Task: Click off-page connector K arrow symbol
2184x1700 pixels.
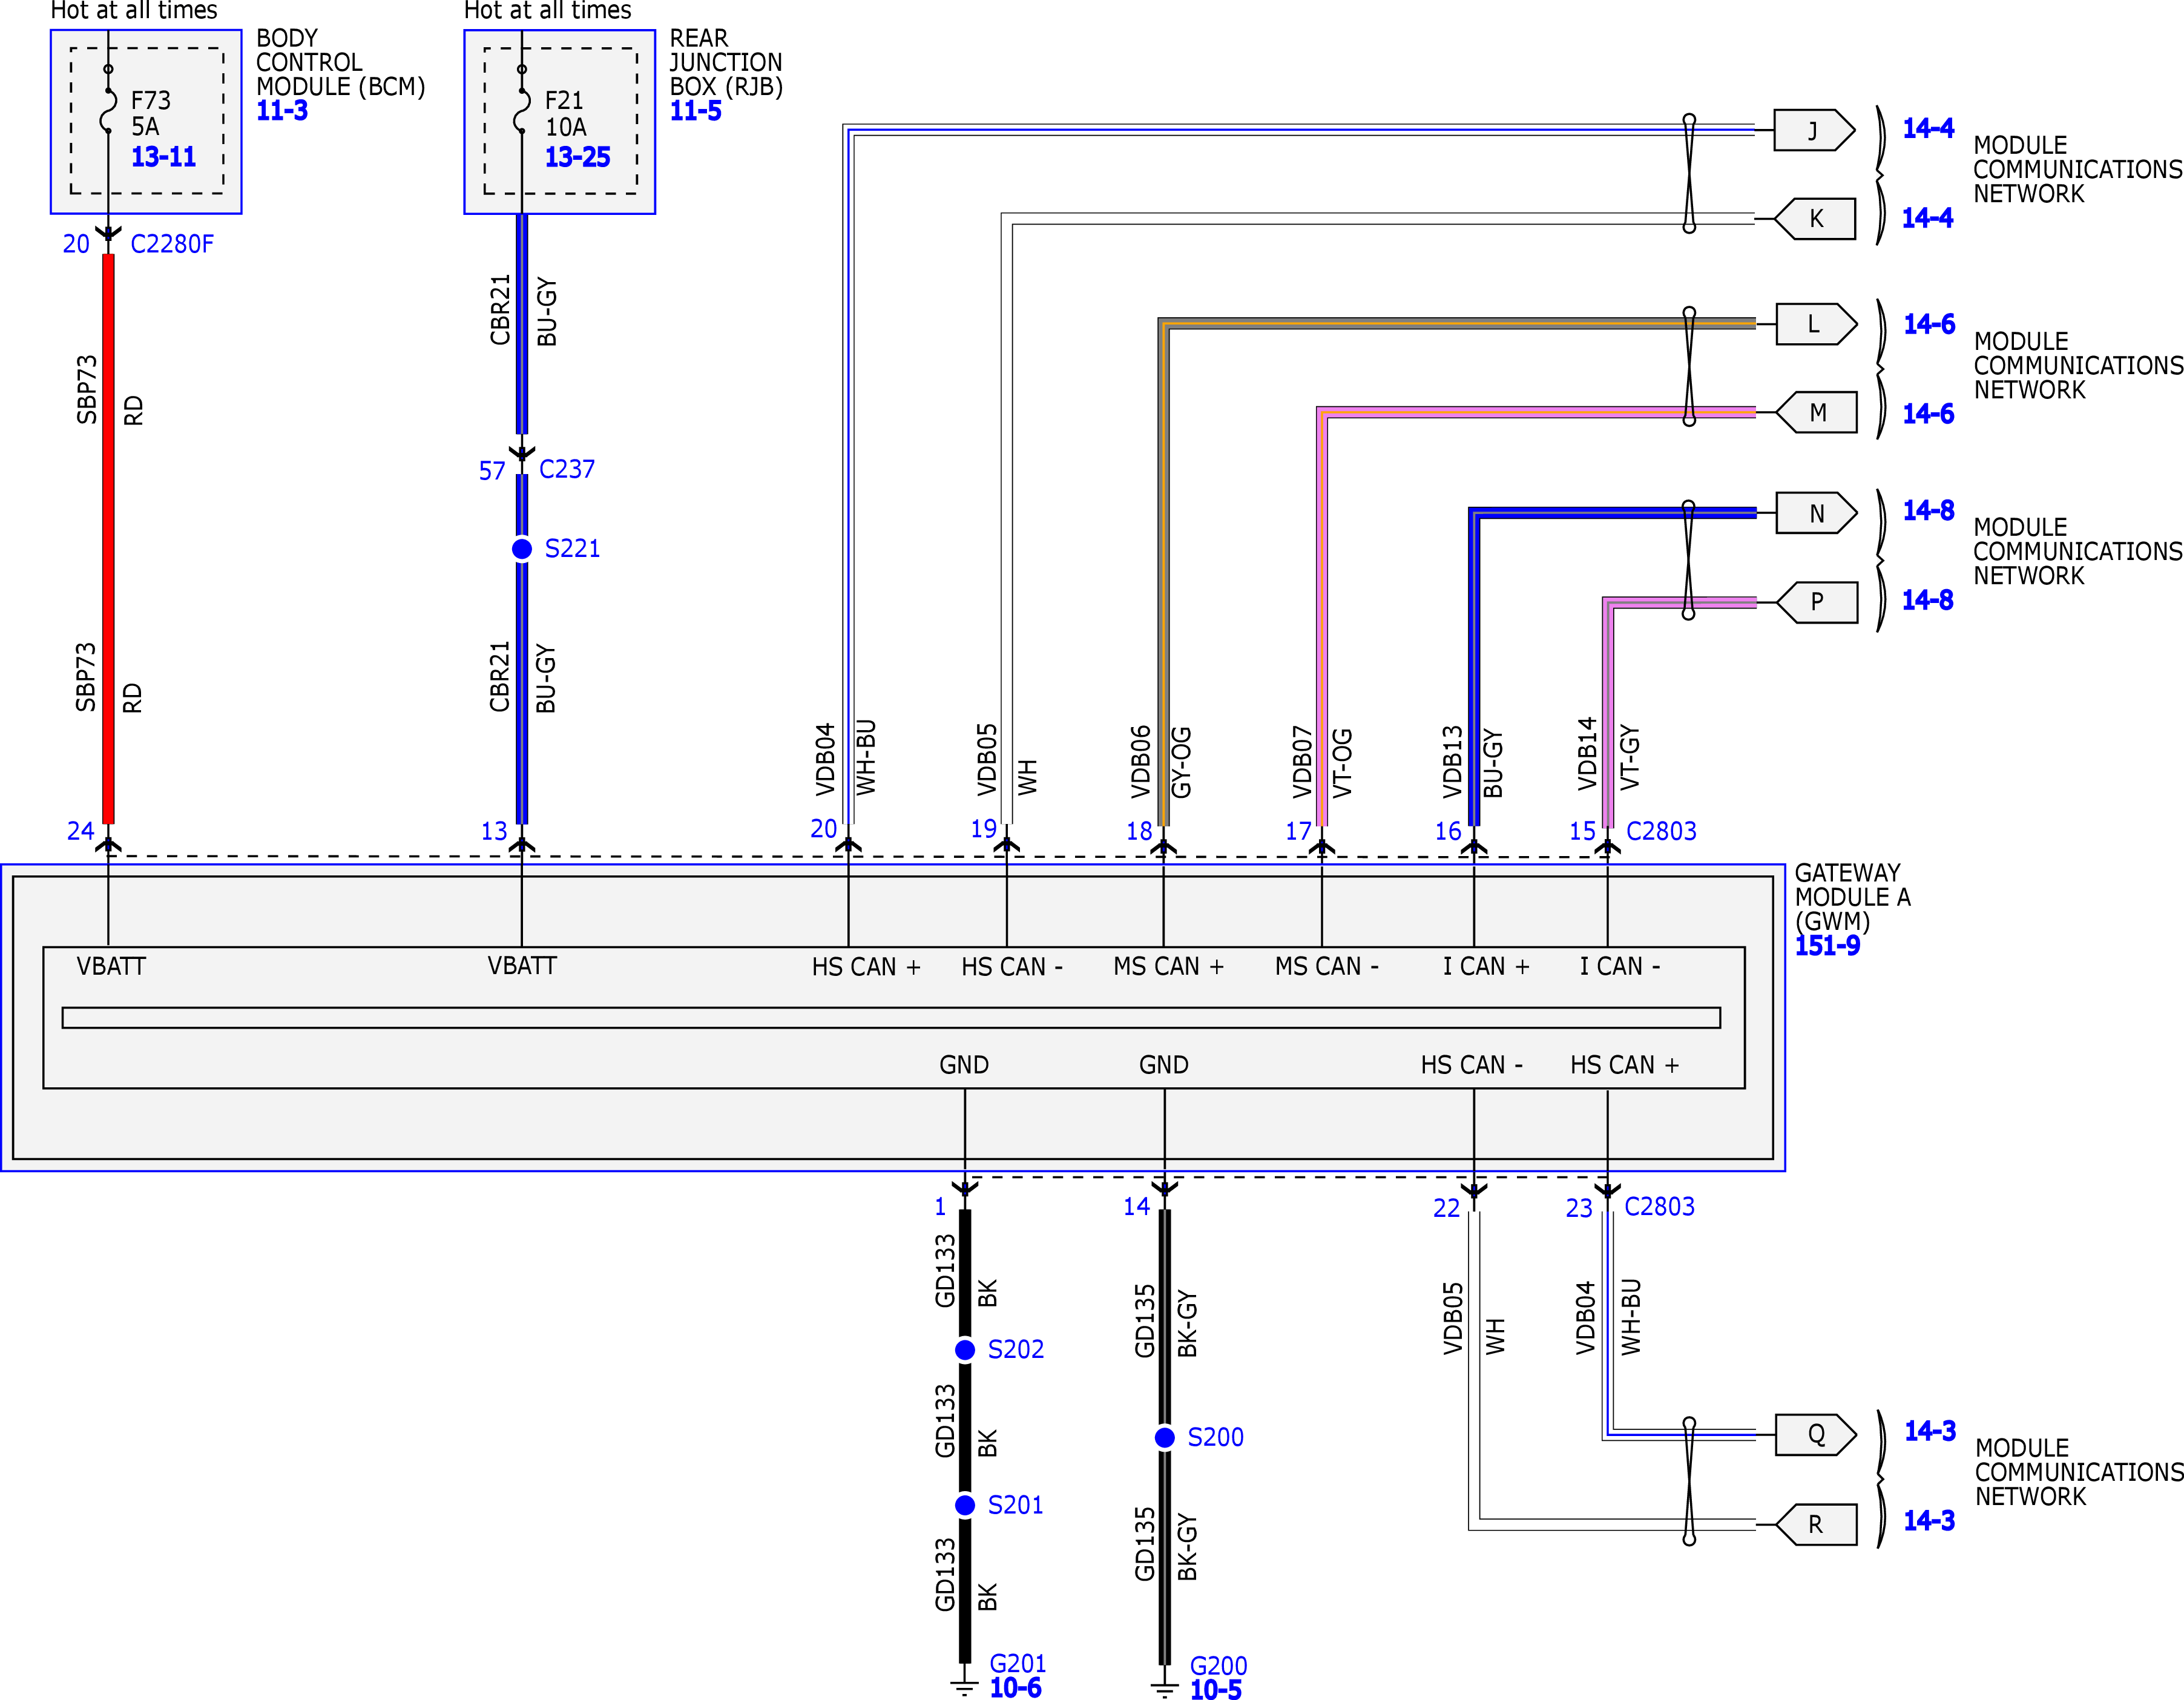Action: [1815, 219]
